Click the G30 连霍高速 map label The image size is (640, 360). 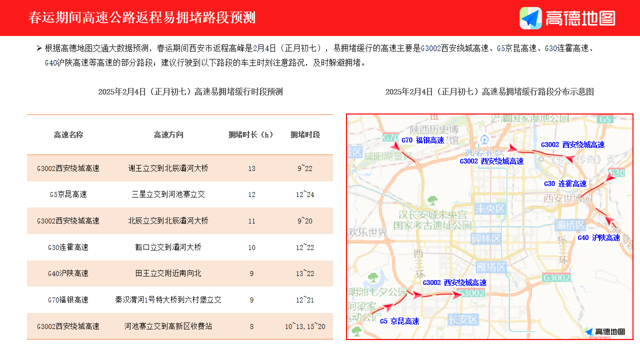[x=565, y=184]
